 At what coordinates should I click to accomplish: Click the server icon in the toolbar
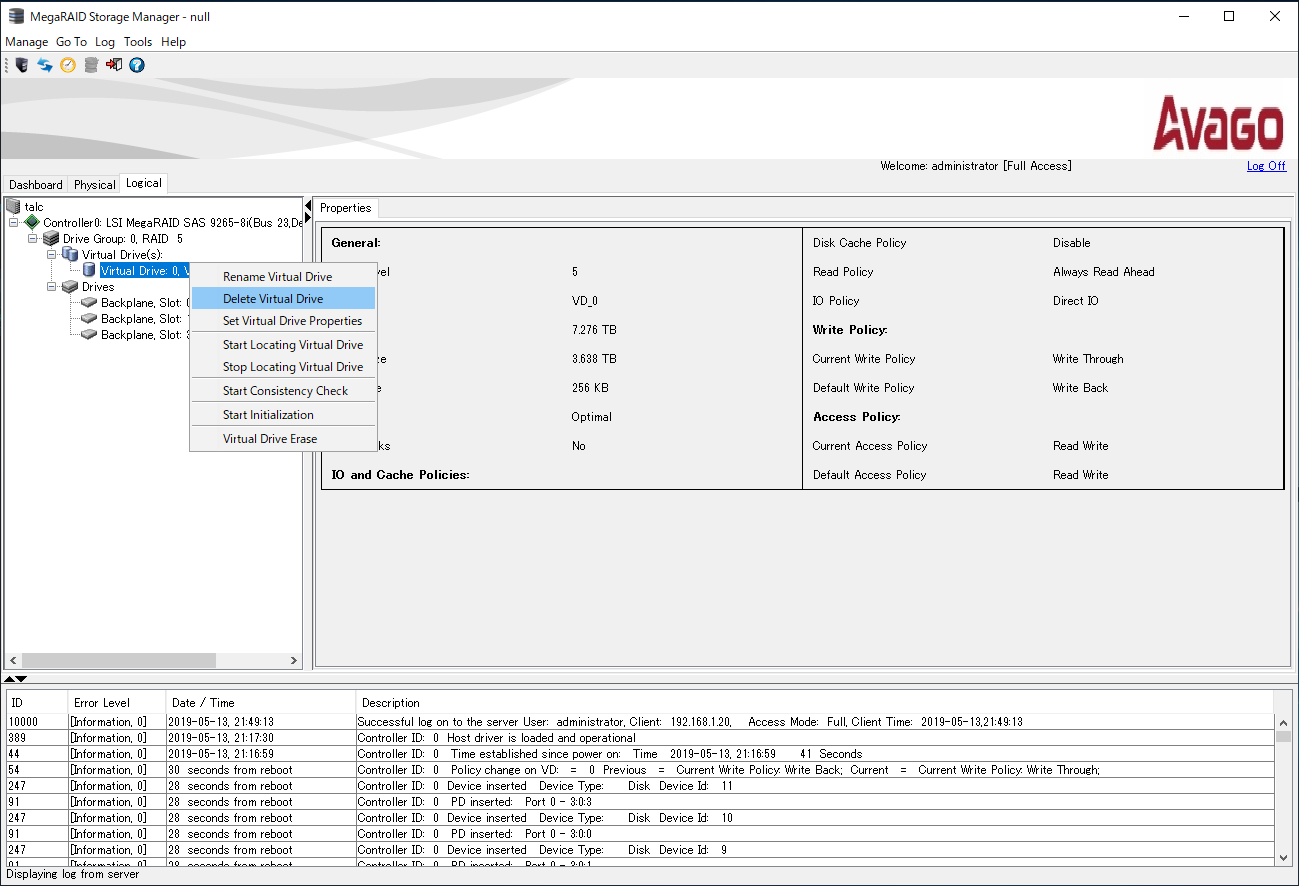coord(22,65)
